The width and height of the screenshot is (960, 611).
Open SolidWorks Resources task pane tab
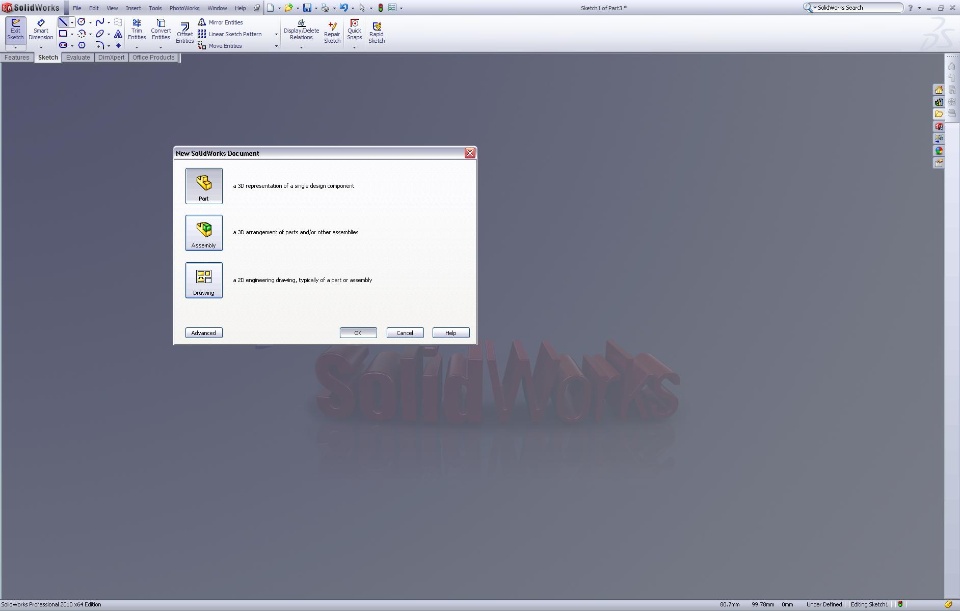939,90
